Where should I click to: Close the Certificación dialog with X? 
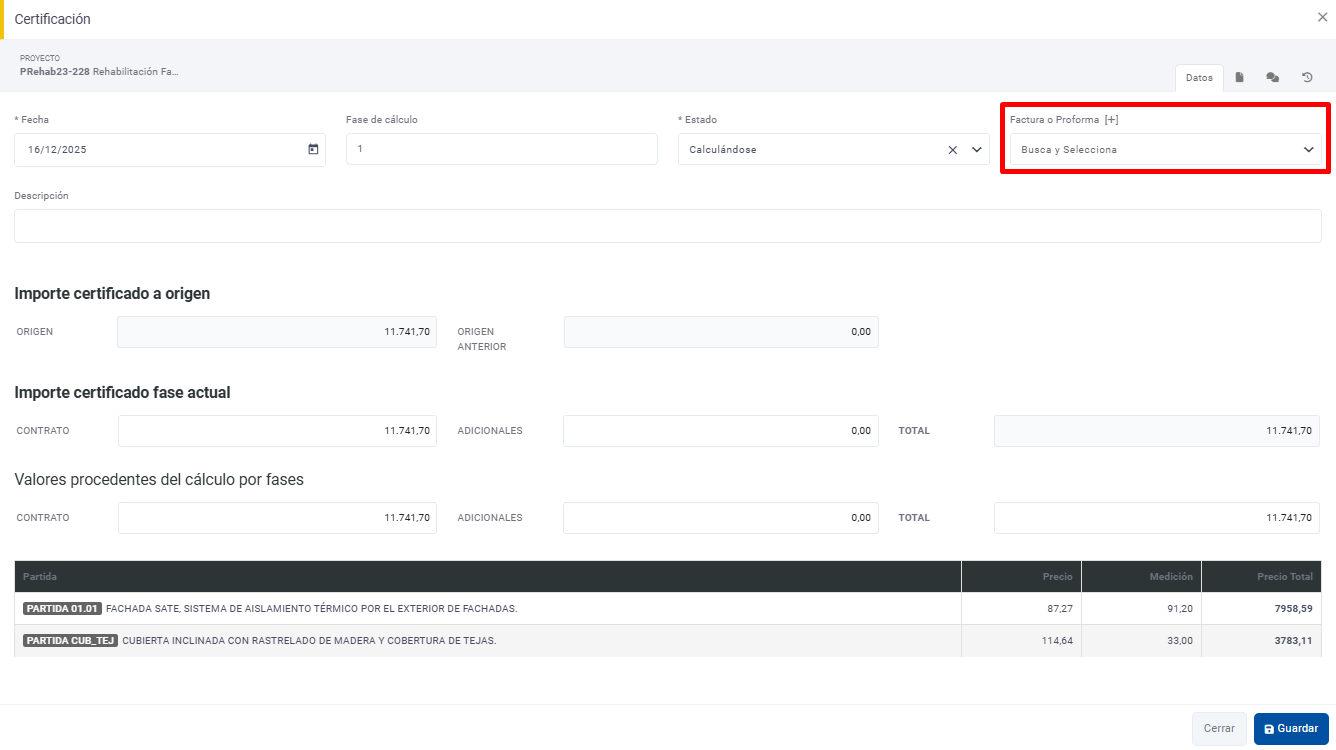(1322, 18)
